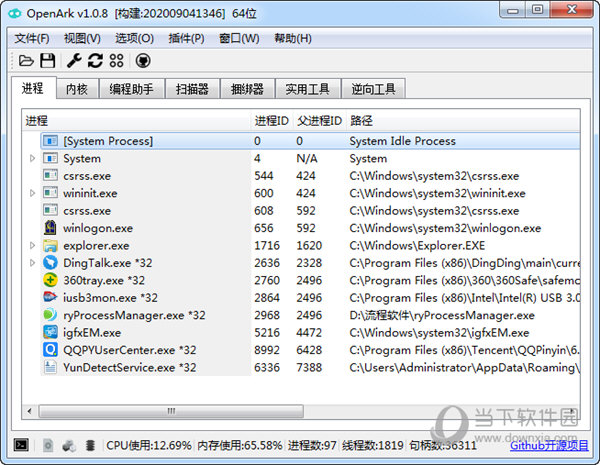
Task: Click the wininit.exe window icon
Action: [x=50, y=193]
